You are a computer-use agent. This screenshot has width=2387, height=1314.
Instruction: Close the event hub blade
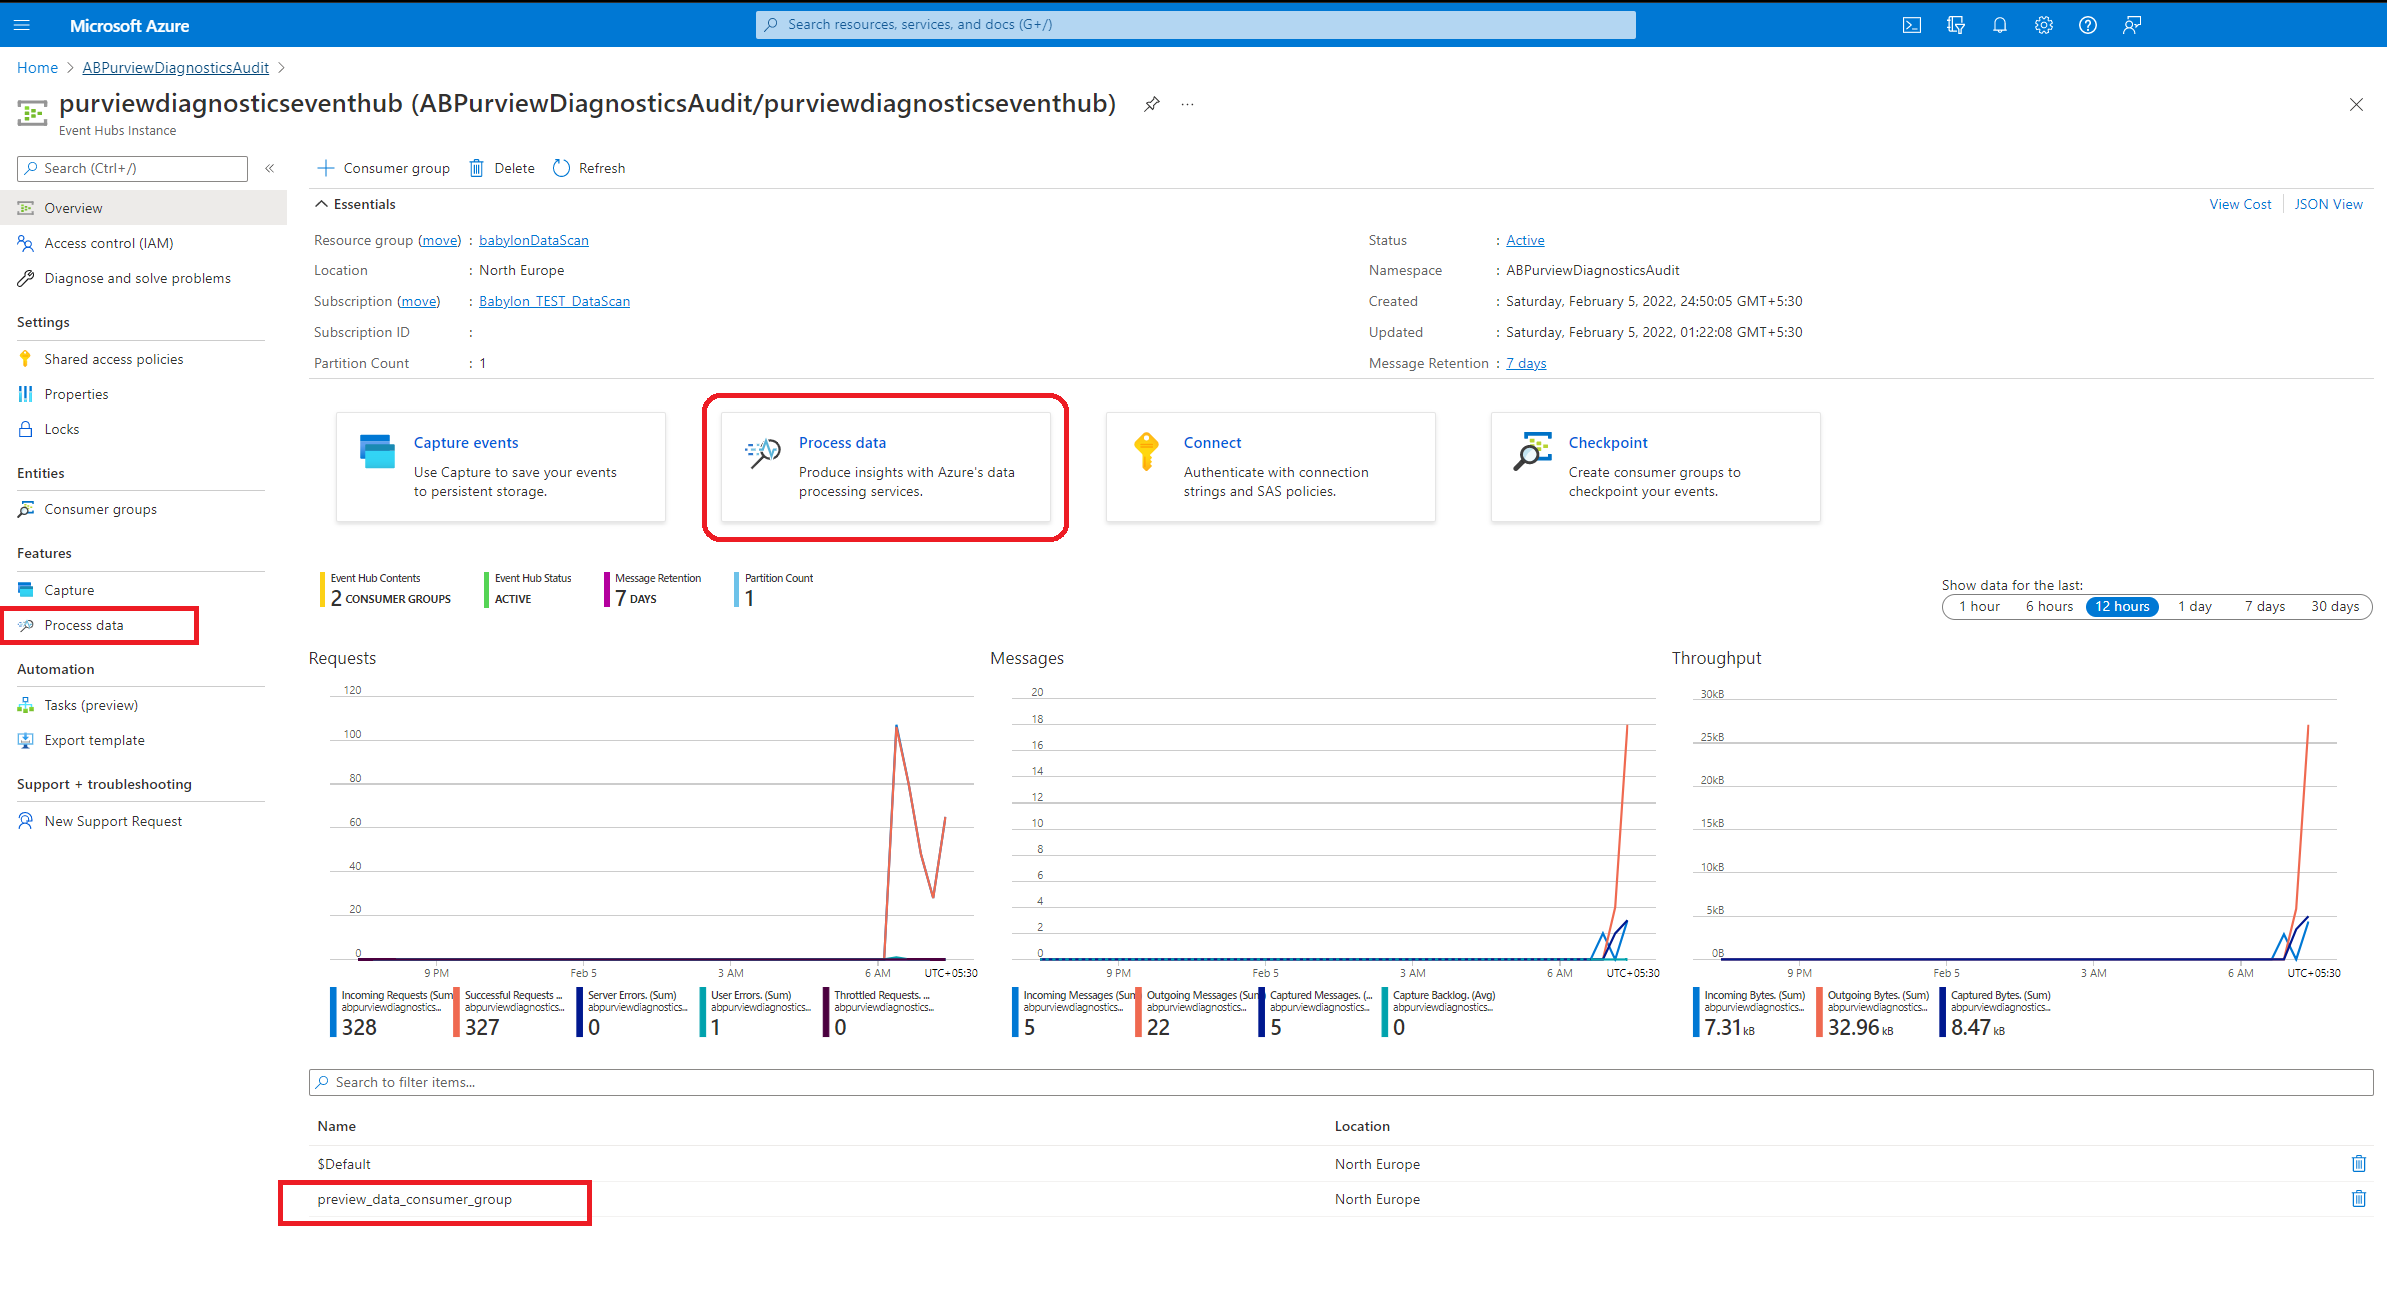click(x=2356, y=104)
